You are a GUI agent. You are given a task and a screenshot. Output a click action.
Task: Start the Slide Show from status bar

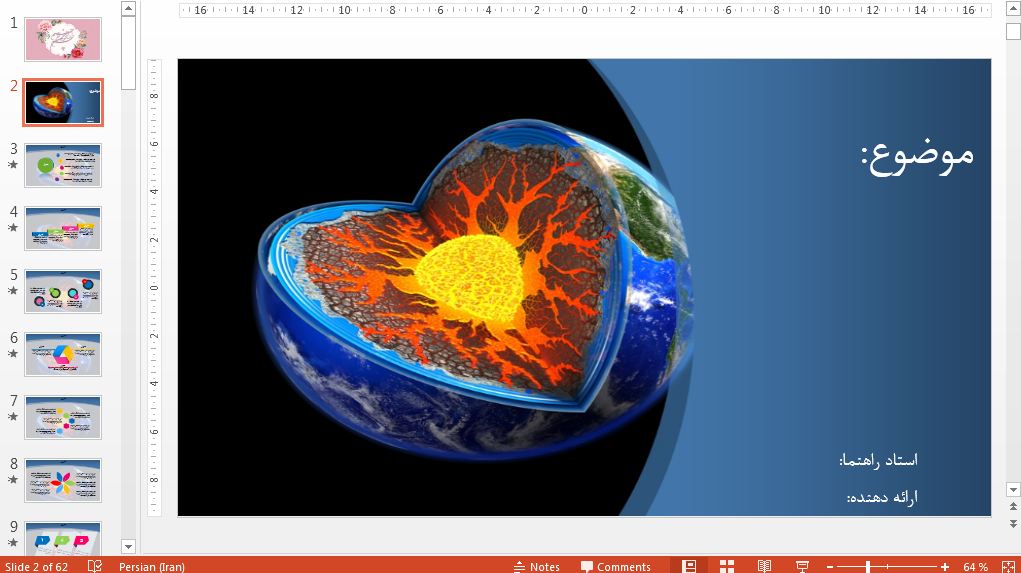click(x=802, y=566)
